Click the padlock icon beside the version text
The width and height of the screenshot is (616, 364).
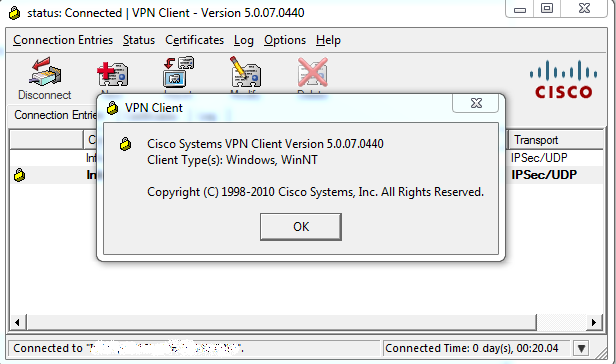[x=125, y=144]
